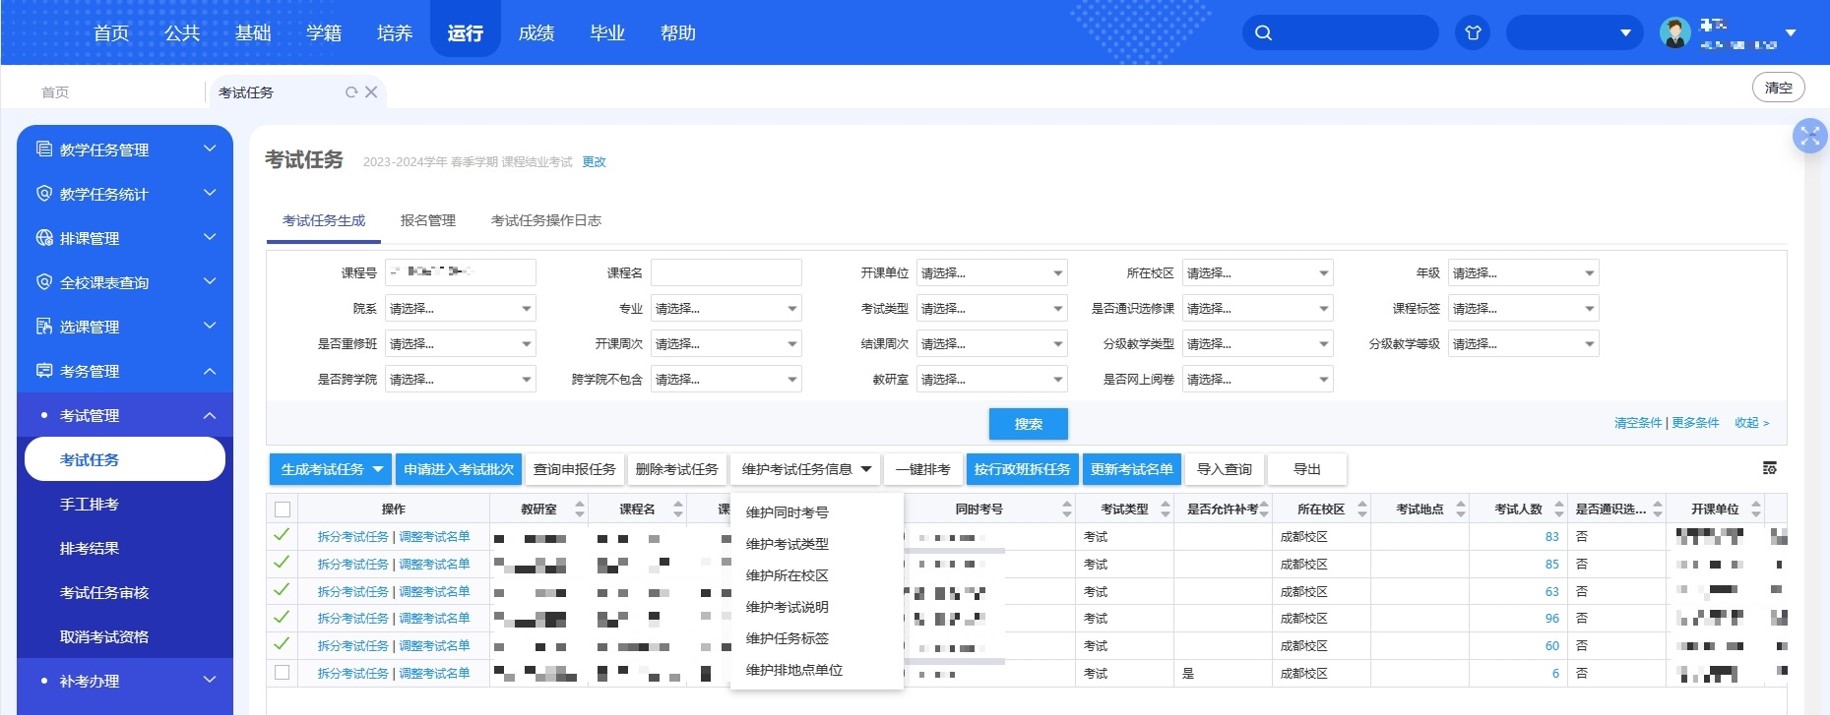This screenshot has height=715, width=1830.
Task: Sort by the 考试人数 column arrows
Action: [1559, 509]
